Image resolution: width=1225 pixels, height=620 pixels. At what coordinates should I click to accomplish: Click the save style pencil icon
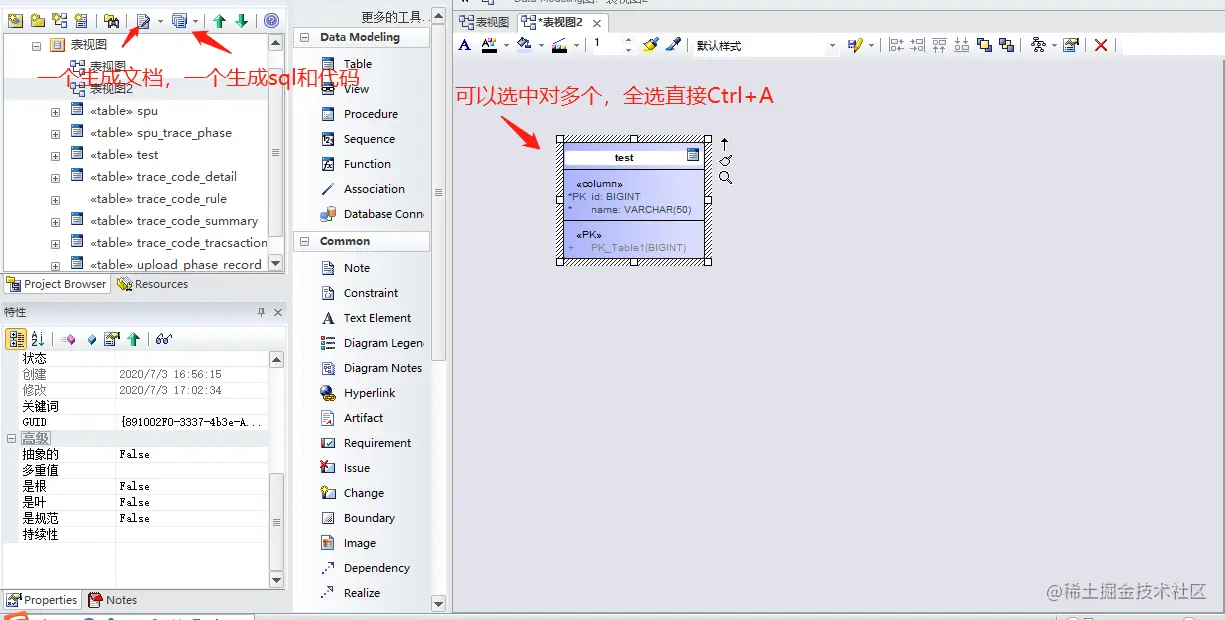[x=855, y=45]
